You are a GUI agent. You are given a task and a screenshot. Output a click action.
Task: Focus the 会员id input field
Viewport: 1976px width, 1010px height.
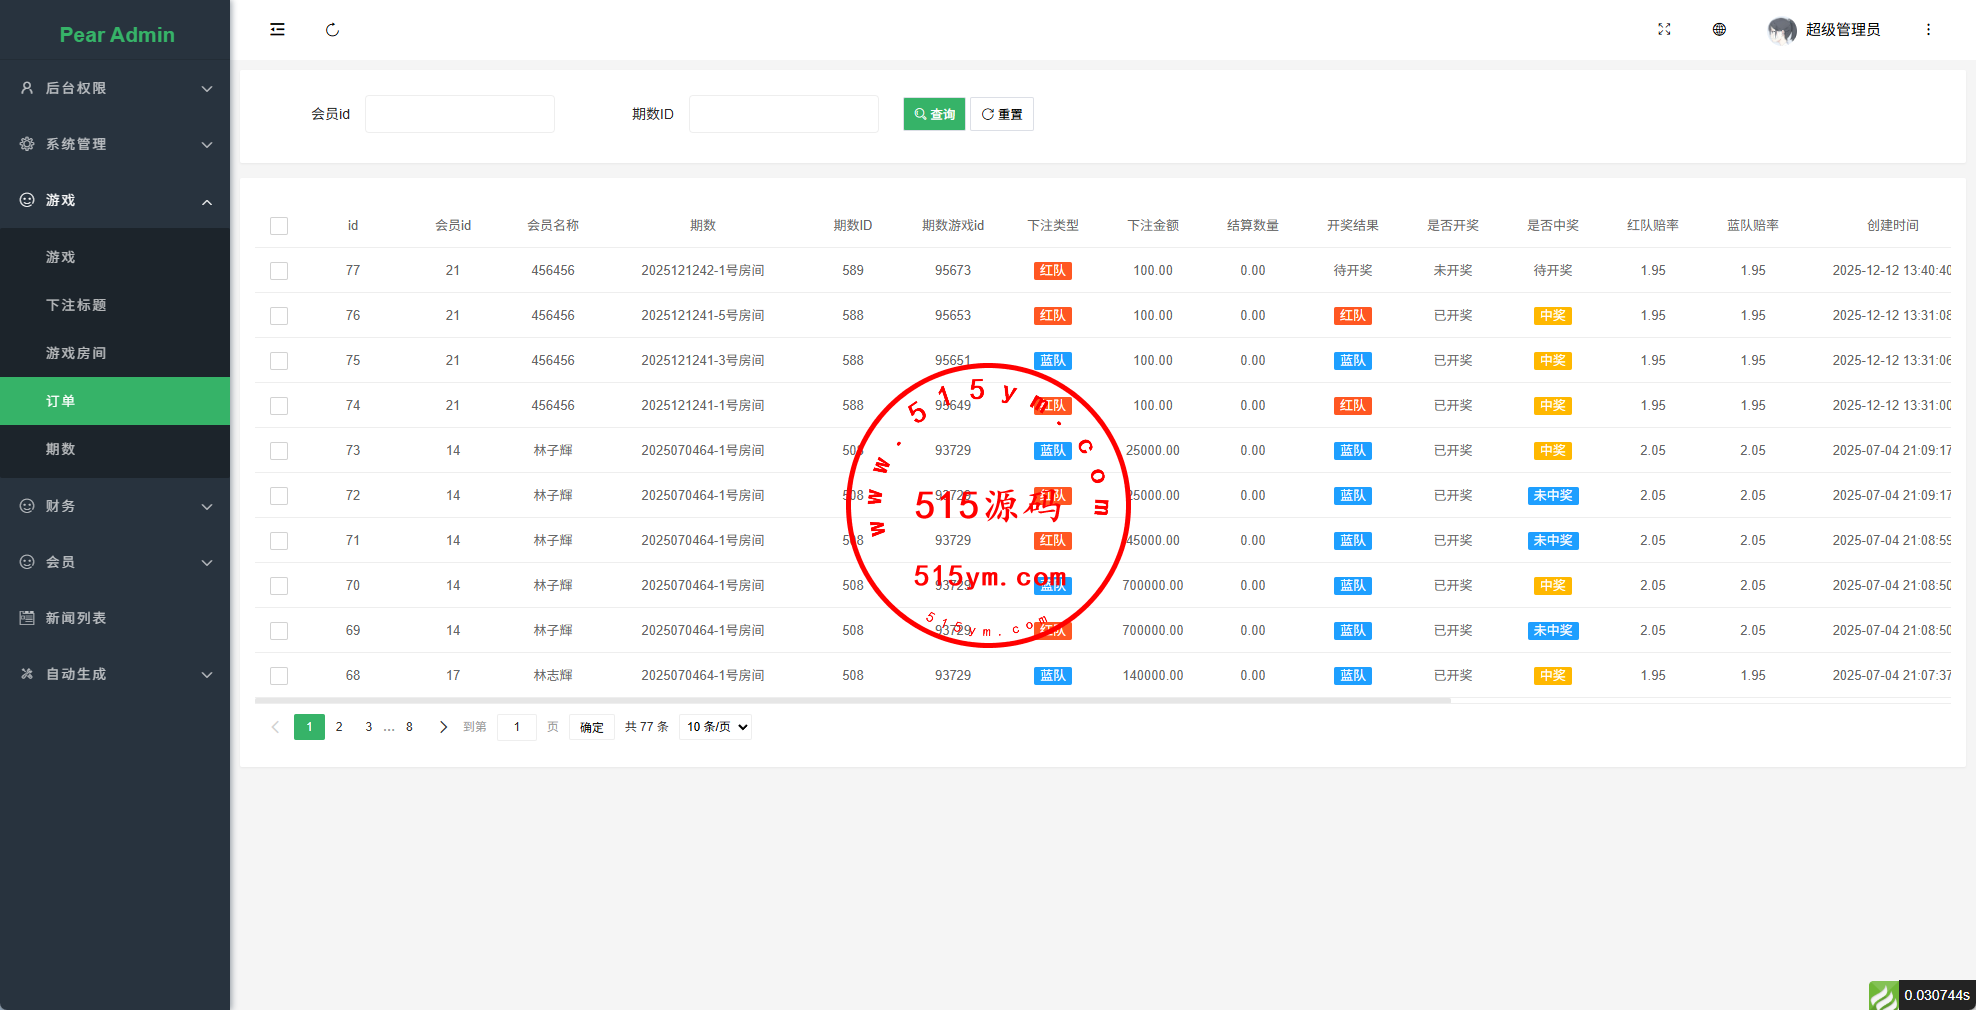tap(459, 114)
